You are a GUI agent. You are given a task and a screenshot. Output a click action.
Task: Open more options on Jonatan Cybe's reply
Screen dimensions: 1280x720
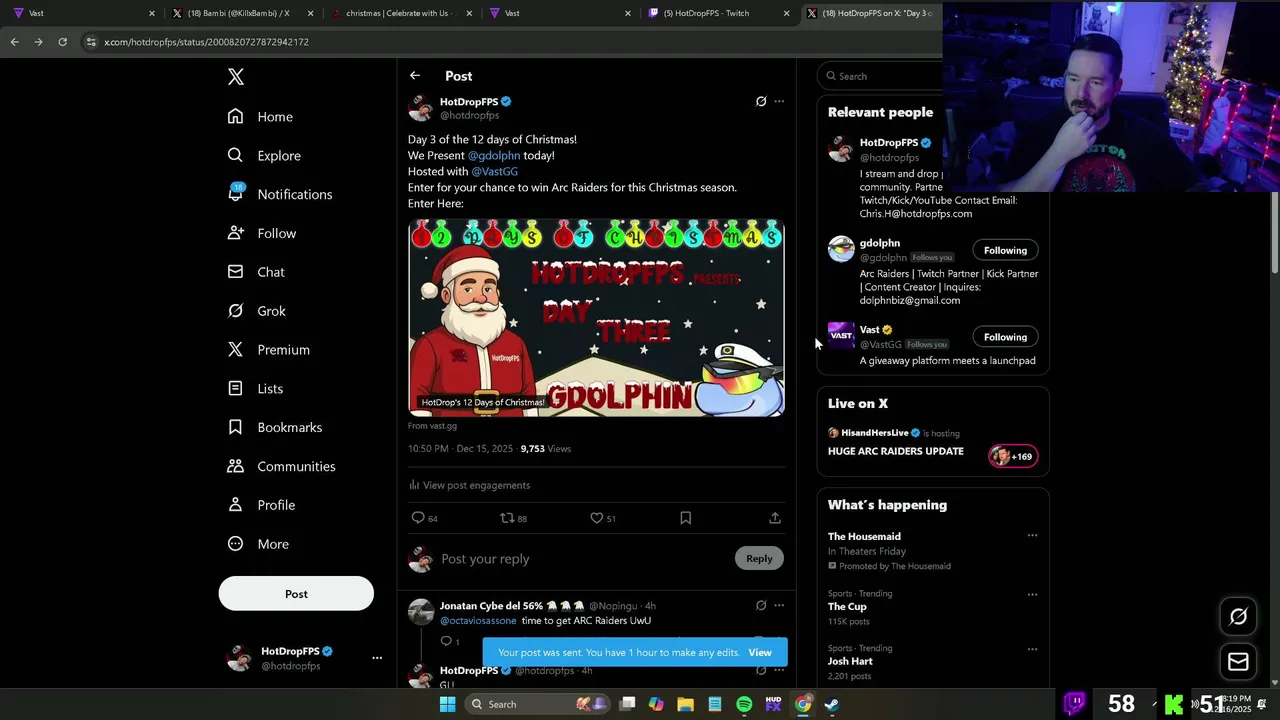point(779,605)
